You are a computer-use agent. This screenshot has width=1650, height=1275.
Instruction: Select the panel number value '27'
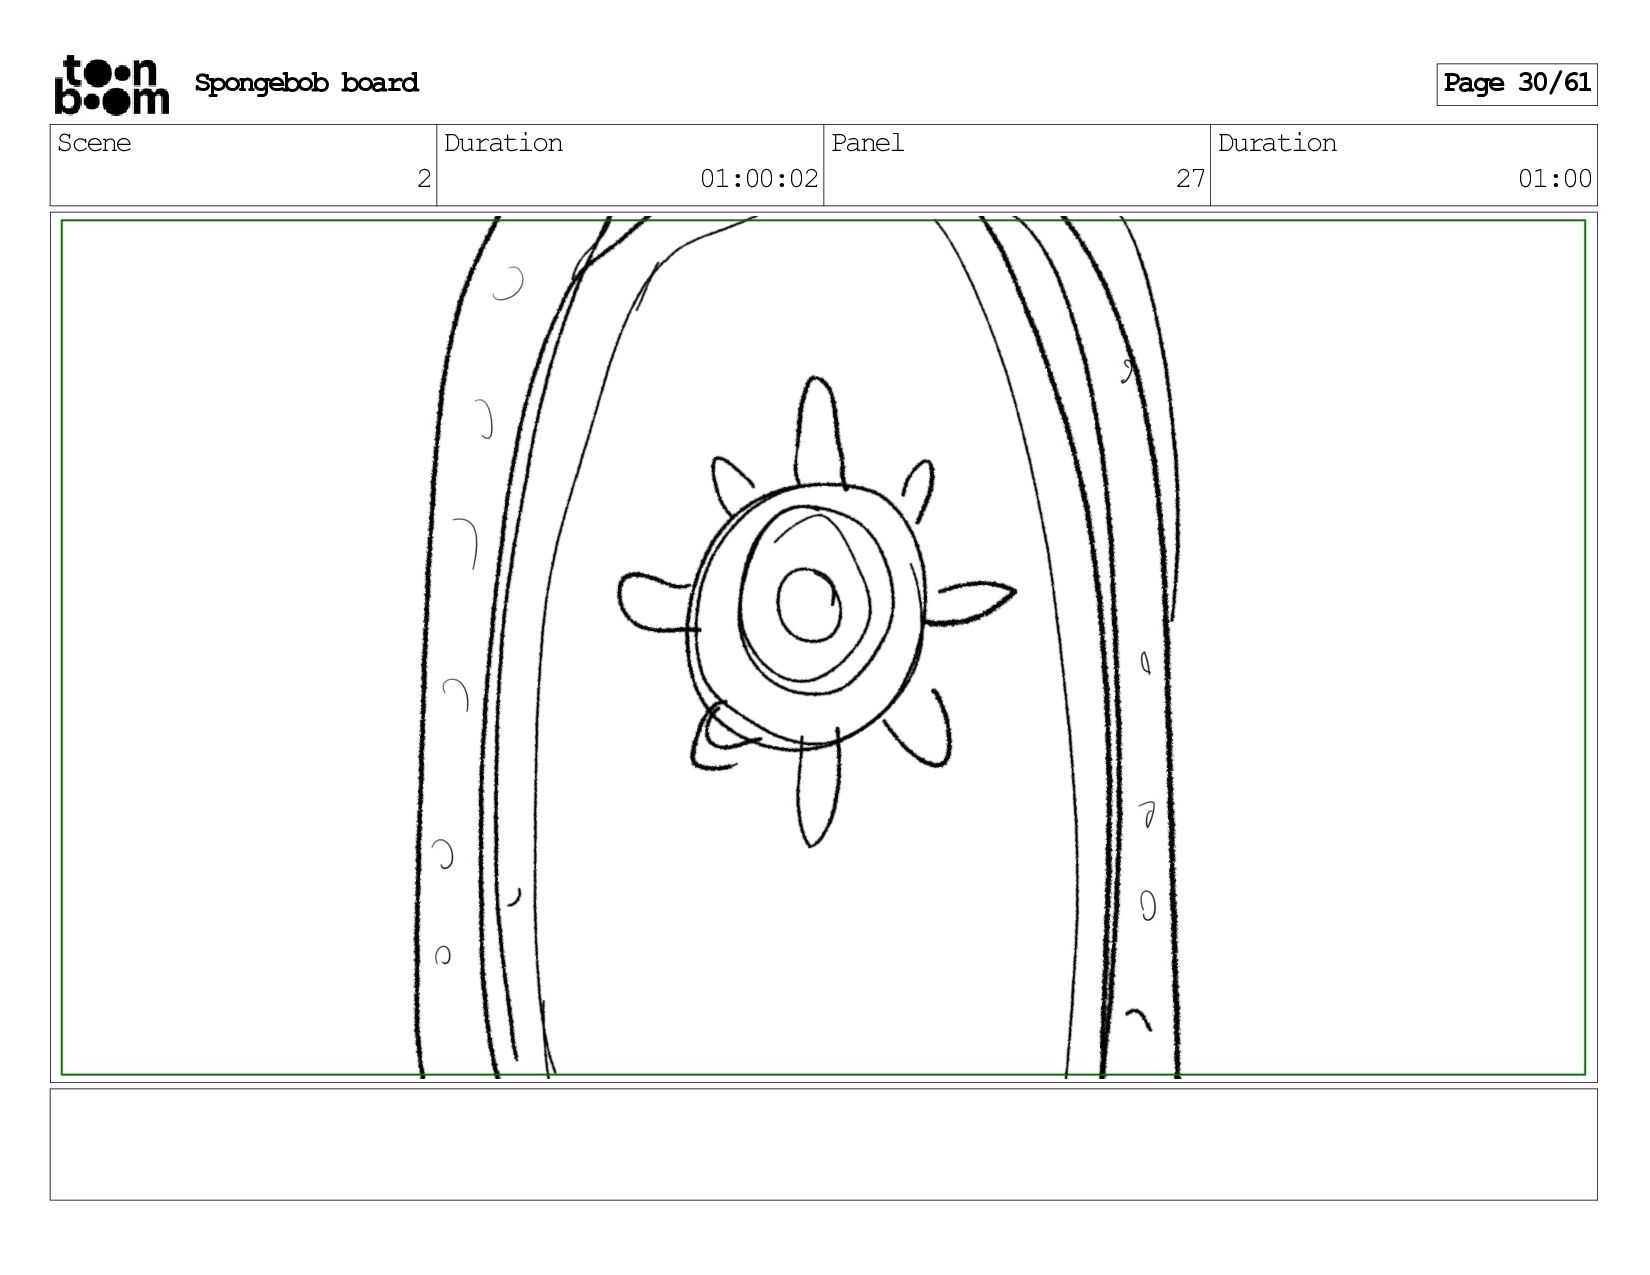1190,180
